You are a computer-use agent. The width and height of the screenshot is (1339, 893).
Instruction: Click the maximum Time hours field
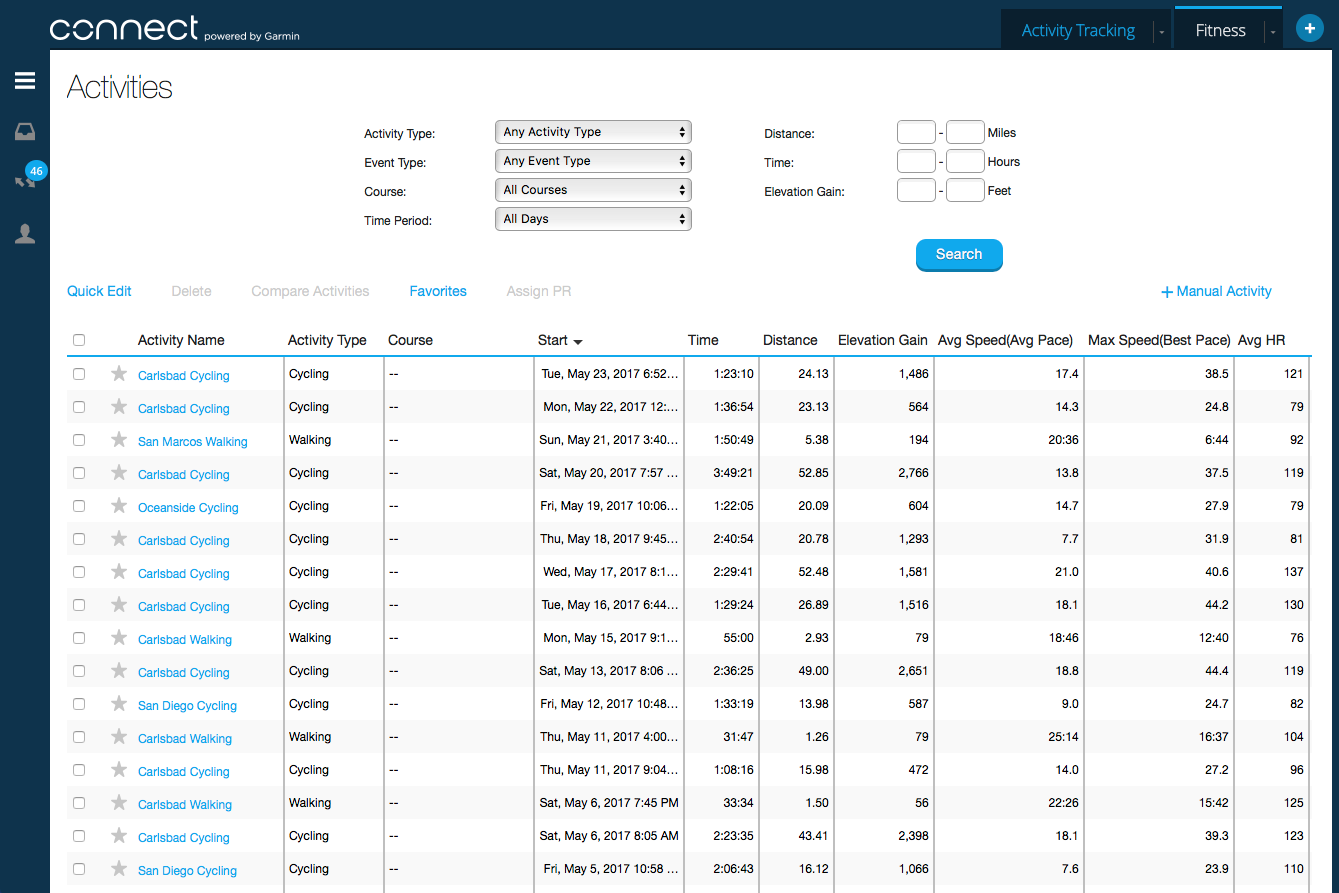965,161
